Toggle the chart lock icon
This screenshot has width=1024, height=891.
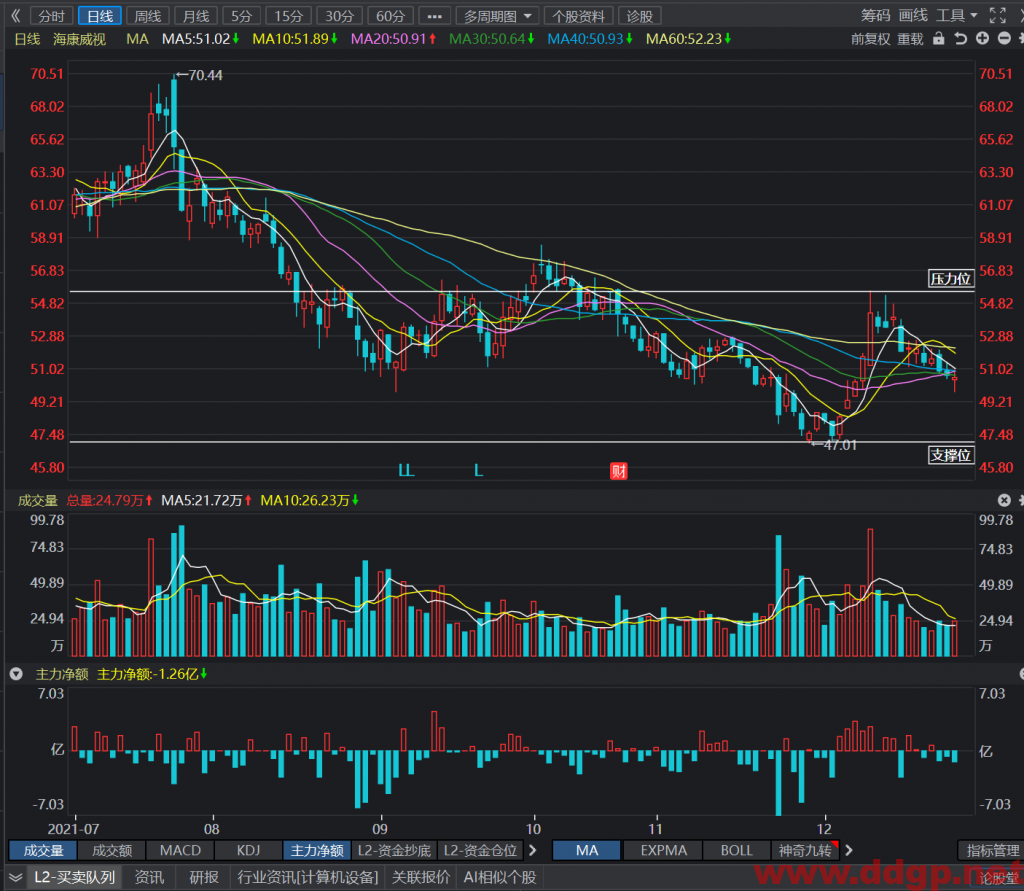[x=938, y=39]
